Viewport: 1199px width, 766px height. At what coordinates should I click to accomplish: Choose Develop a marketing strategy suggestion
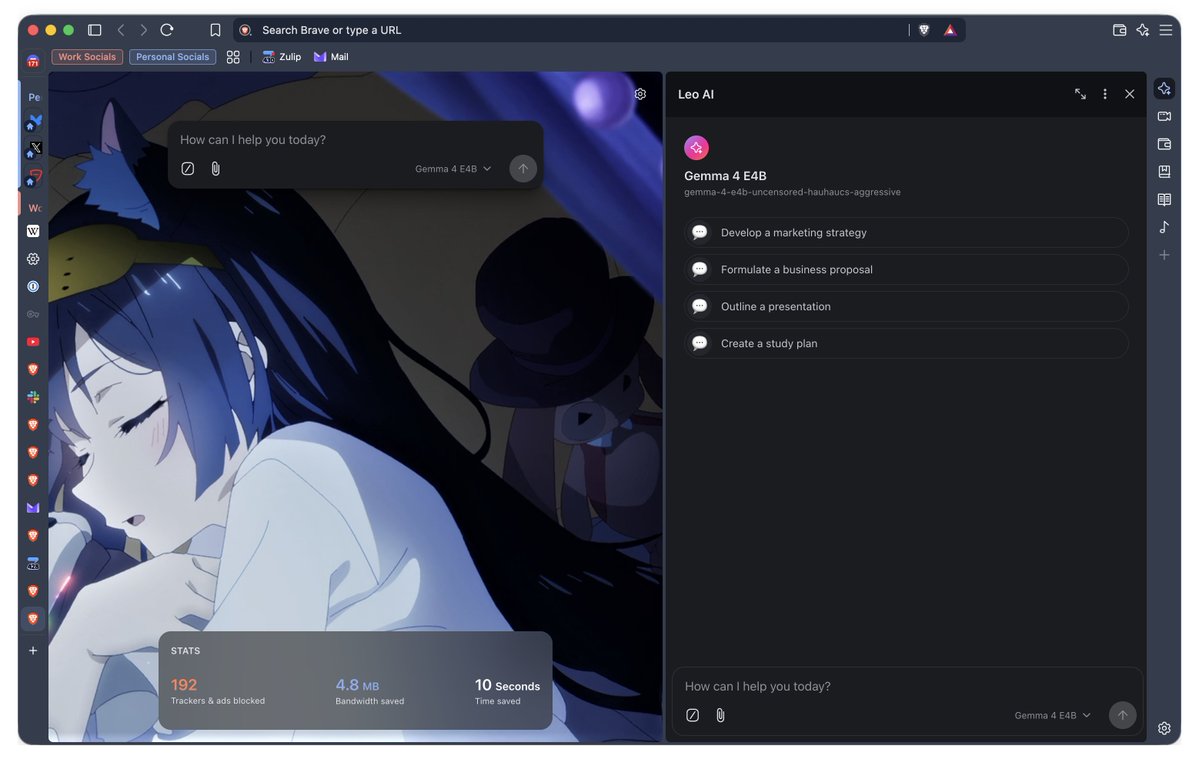[x=906, y=232]
